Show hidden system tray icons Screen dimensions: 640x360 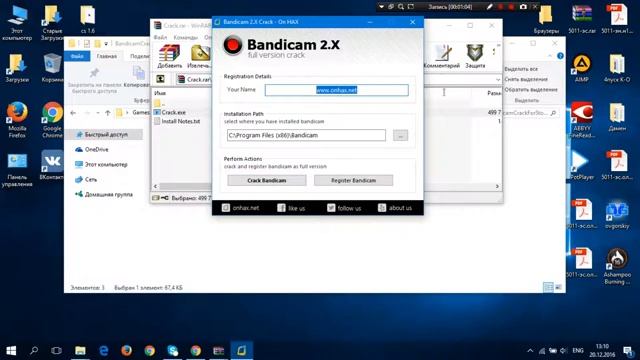(x=530, y=351)
